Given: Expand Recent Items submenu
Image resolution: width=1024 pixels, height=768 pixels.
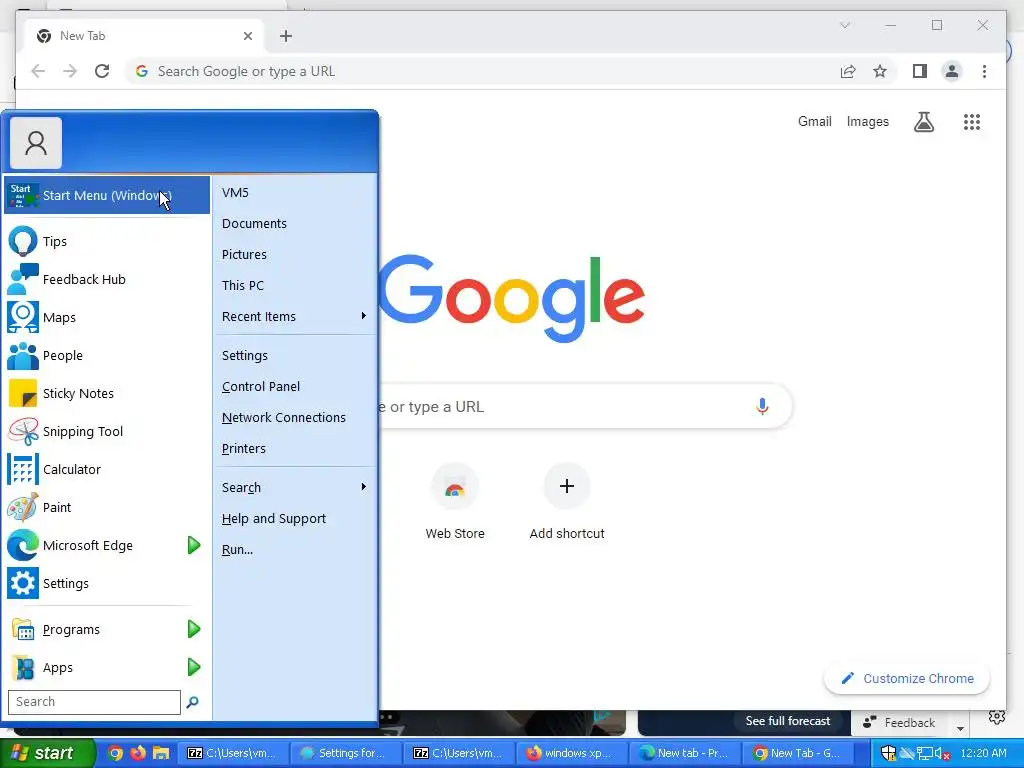Looking at the screenshot, I should click(x=364, y=316).
